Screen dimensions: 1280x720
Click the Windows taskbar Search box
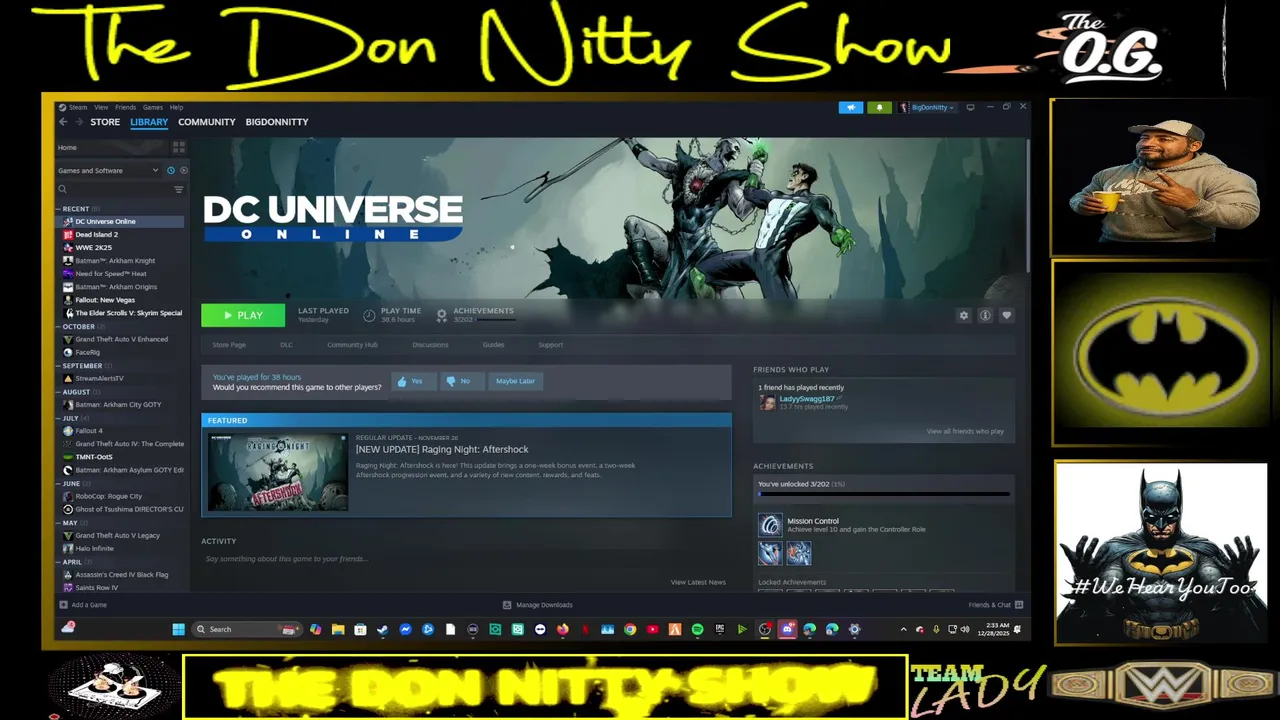tap(247, 629)
